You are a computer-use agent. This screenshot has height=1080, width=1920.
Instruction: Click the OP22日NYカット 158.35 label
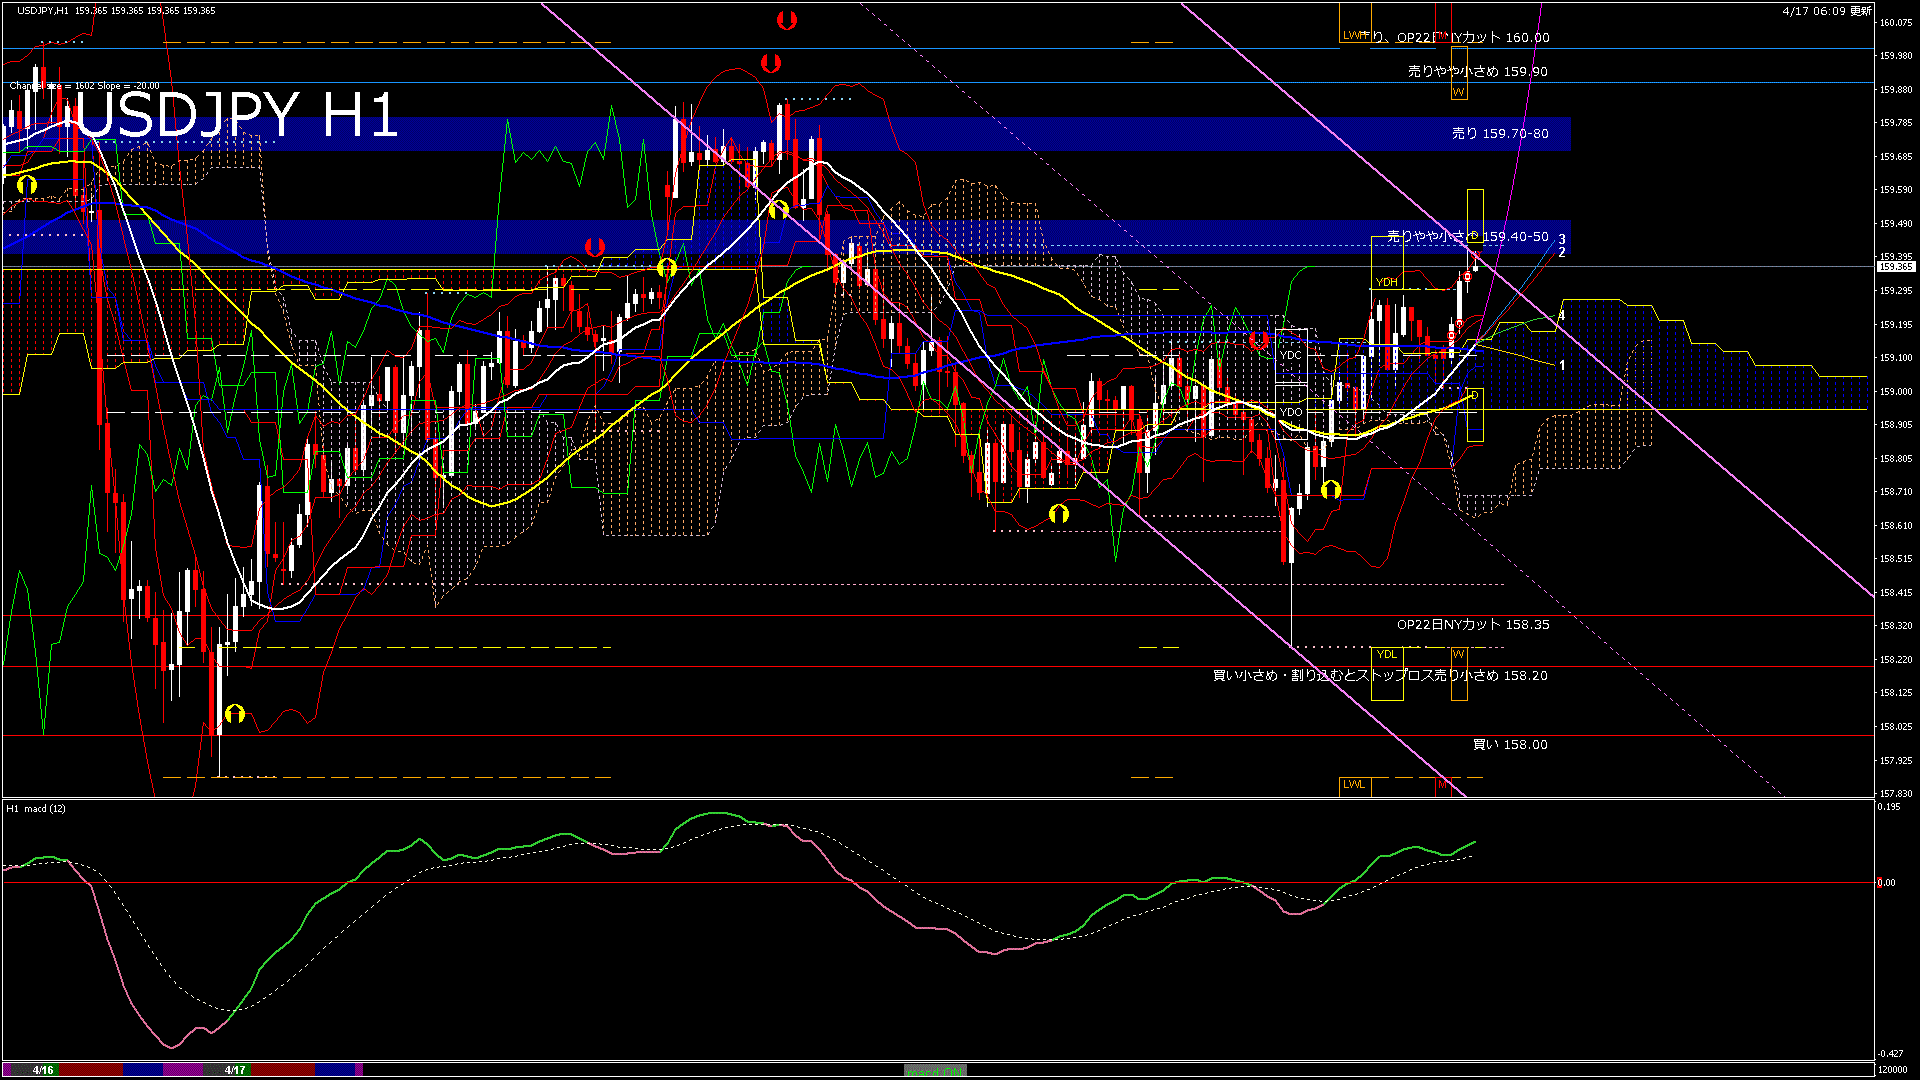point(1473,625)
